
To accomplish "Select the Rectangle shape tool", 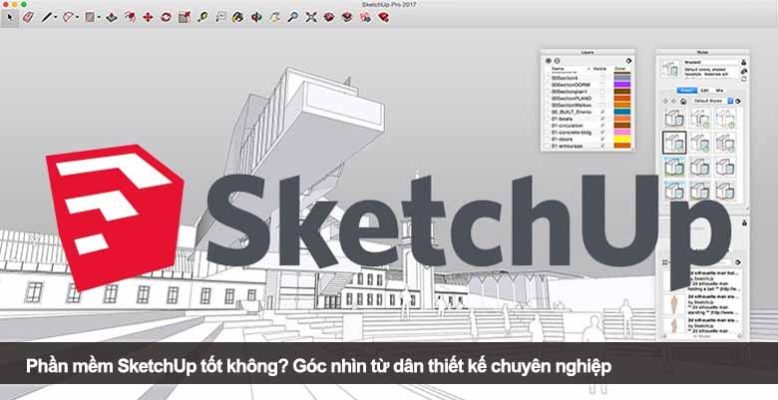I will pyautogui.click(x=89, y=17).
